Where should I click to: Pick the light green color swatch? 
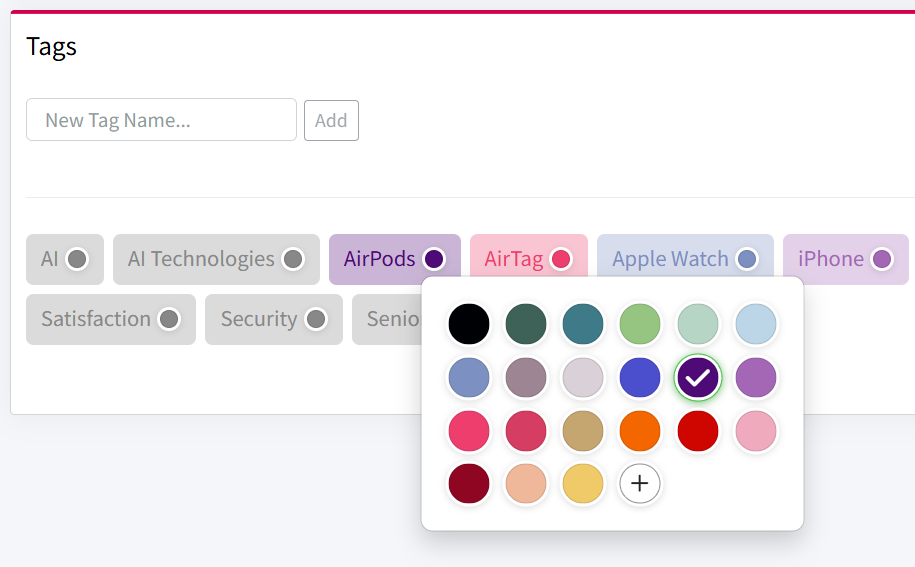[x=640, y=324]
